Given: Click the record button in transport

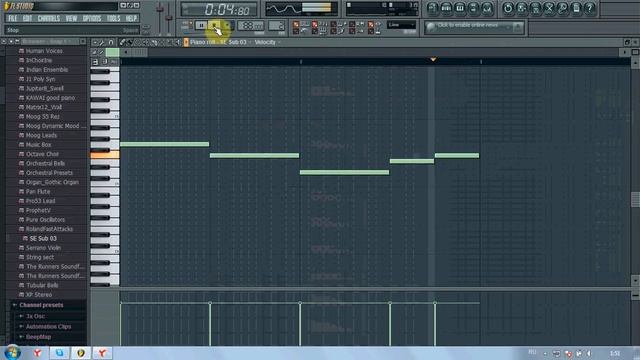Looking at the screenshot, I should pyautogui.click(x=228, y=26).
